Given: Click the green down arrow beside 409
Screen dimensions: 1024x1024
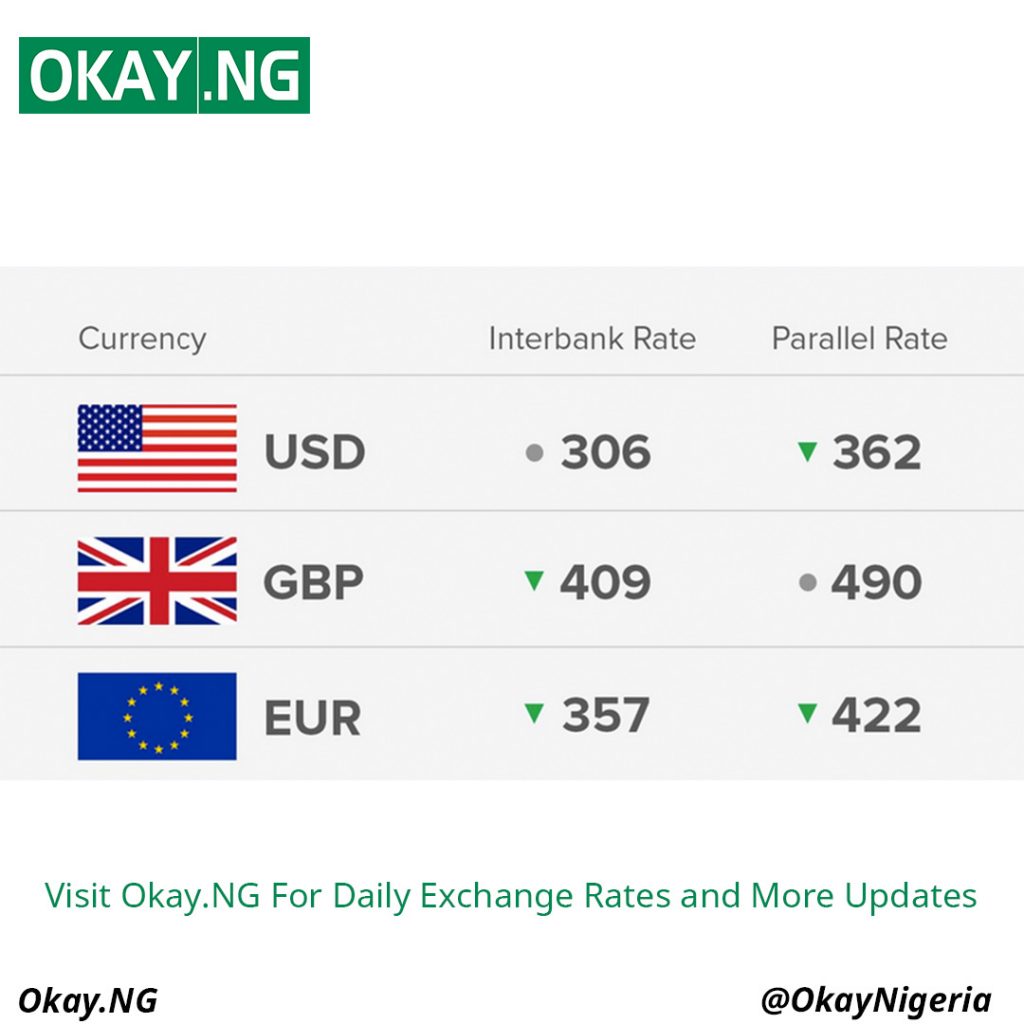Looking at the screenshot, I should 534,580.
